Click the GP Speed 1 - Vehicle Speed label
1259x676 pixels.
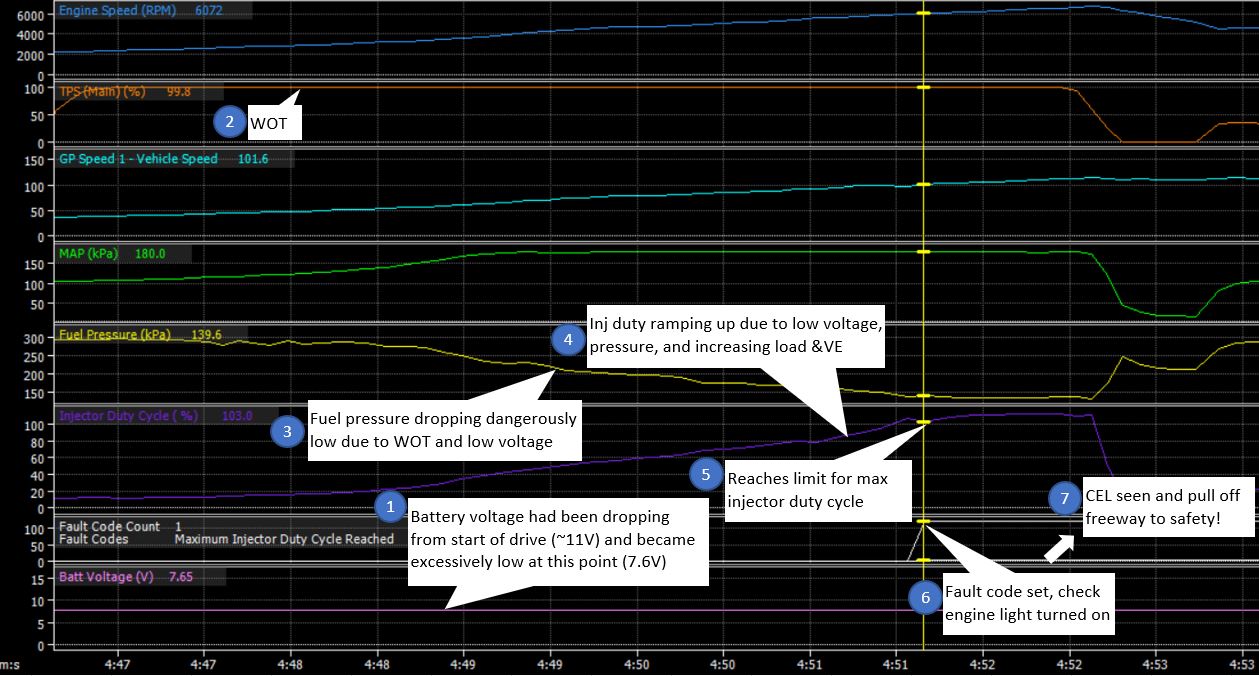coord(138,159)
